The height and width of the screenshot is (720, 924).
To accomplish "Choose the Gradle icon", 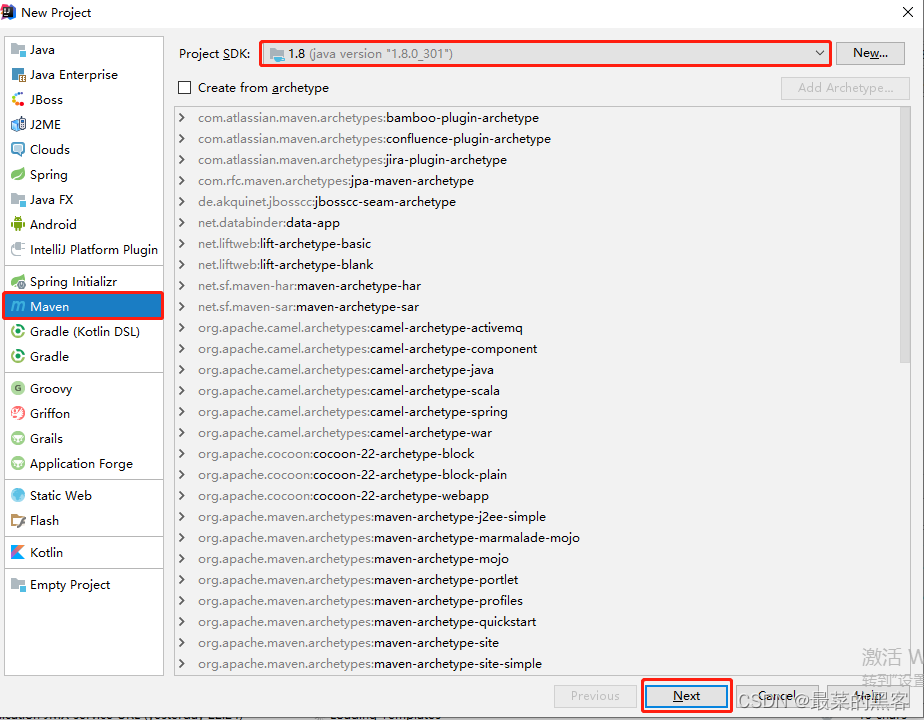I will pos(18,356).
